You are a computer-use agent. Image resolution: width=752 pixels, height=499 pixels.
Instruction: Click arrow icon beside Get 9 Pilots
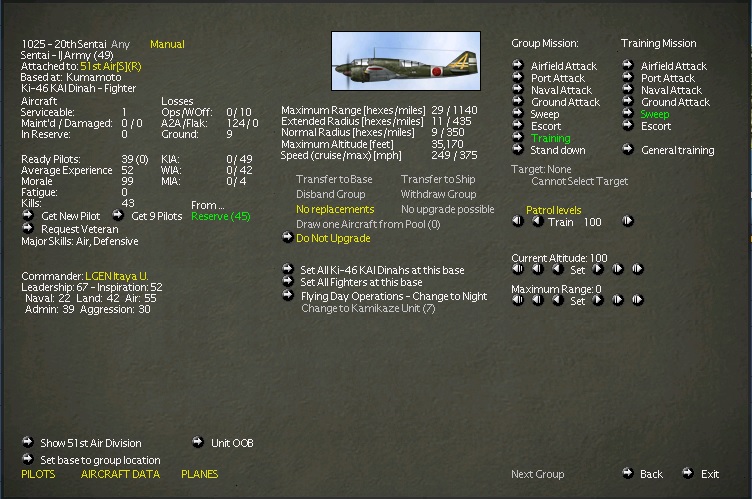click(118, 214)
